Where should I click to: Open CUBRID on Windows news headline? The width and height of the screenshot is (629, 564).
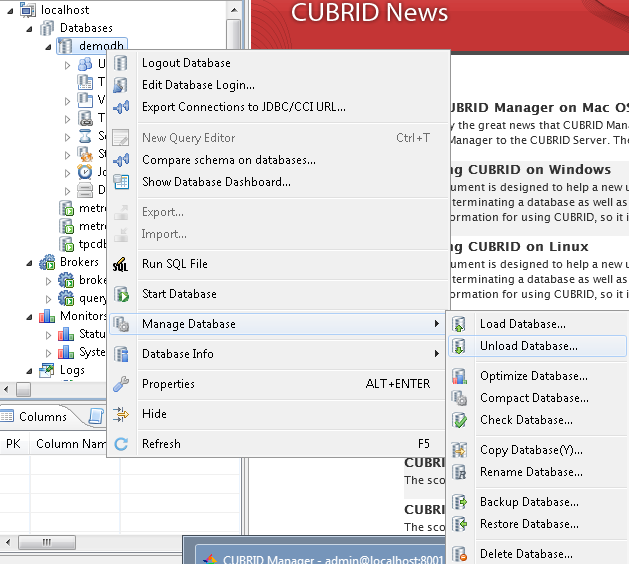pos(530,170)
